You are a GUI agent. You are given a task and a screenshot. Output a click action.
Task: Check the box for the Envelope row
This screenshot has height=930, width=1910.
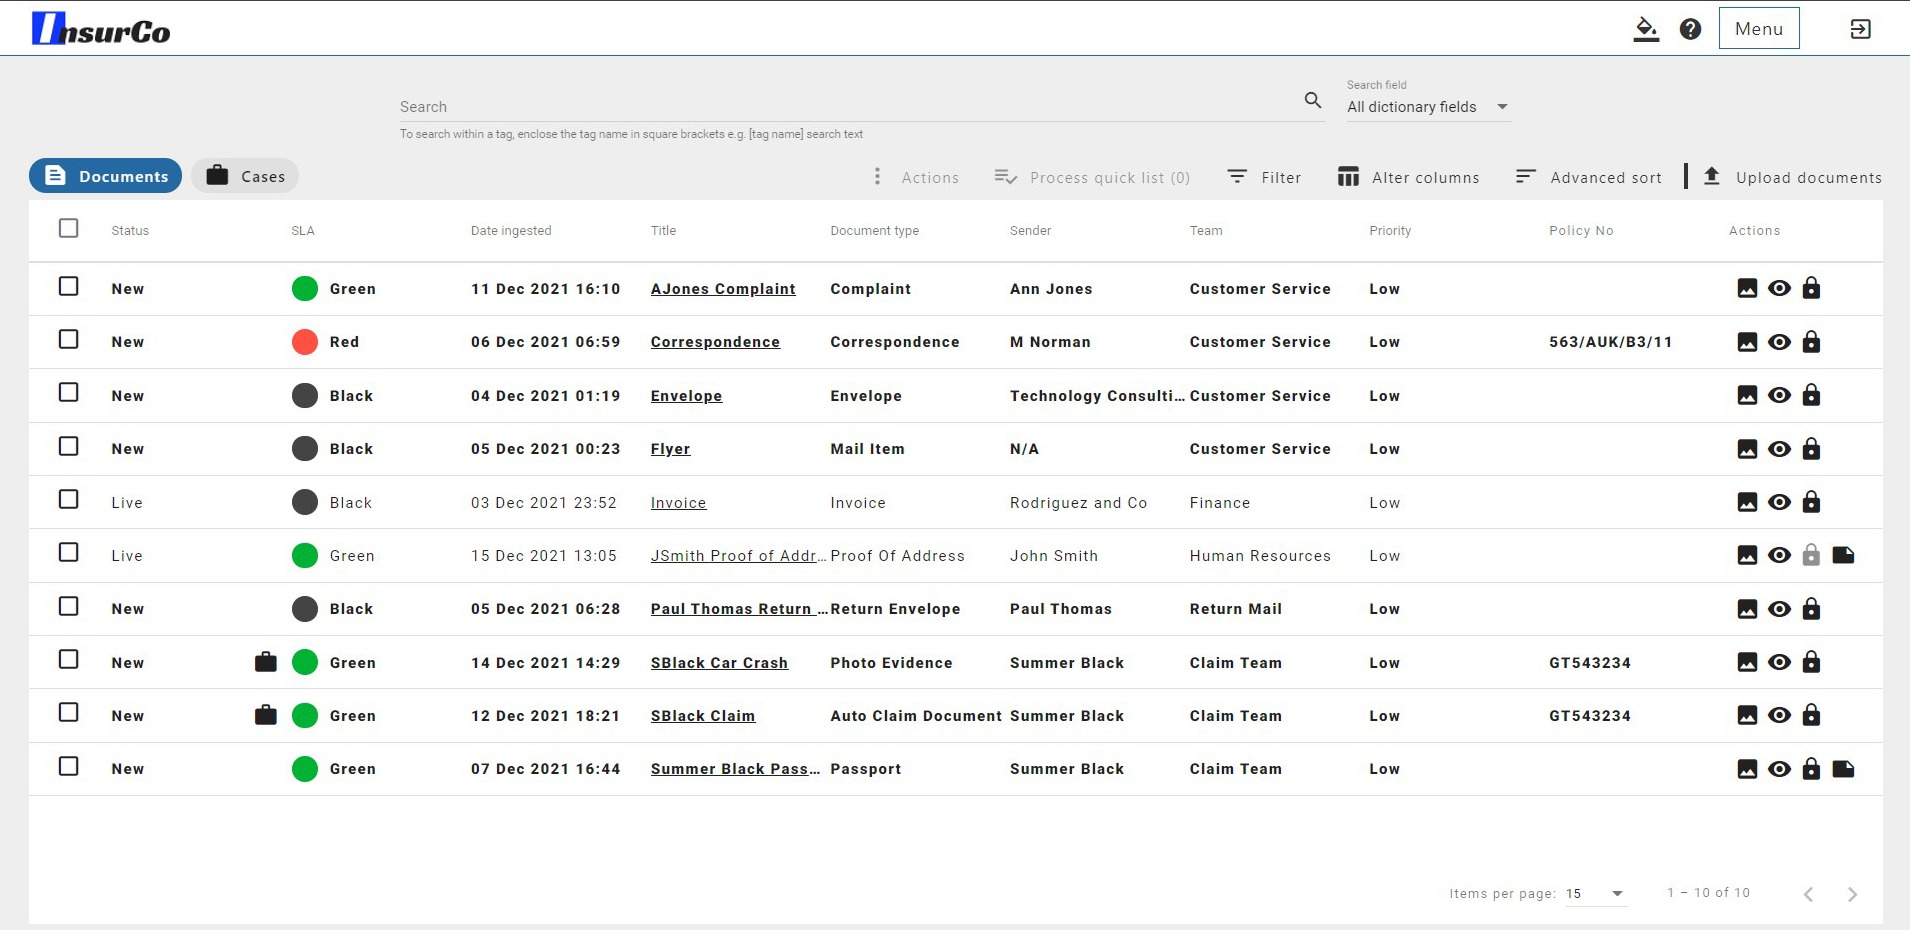click(x=69, y=393)
